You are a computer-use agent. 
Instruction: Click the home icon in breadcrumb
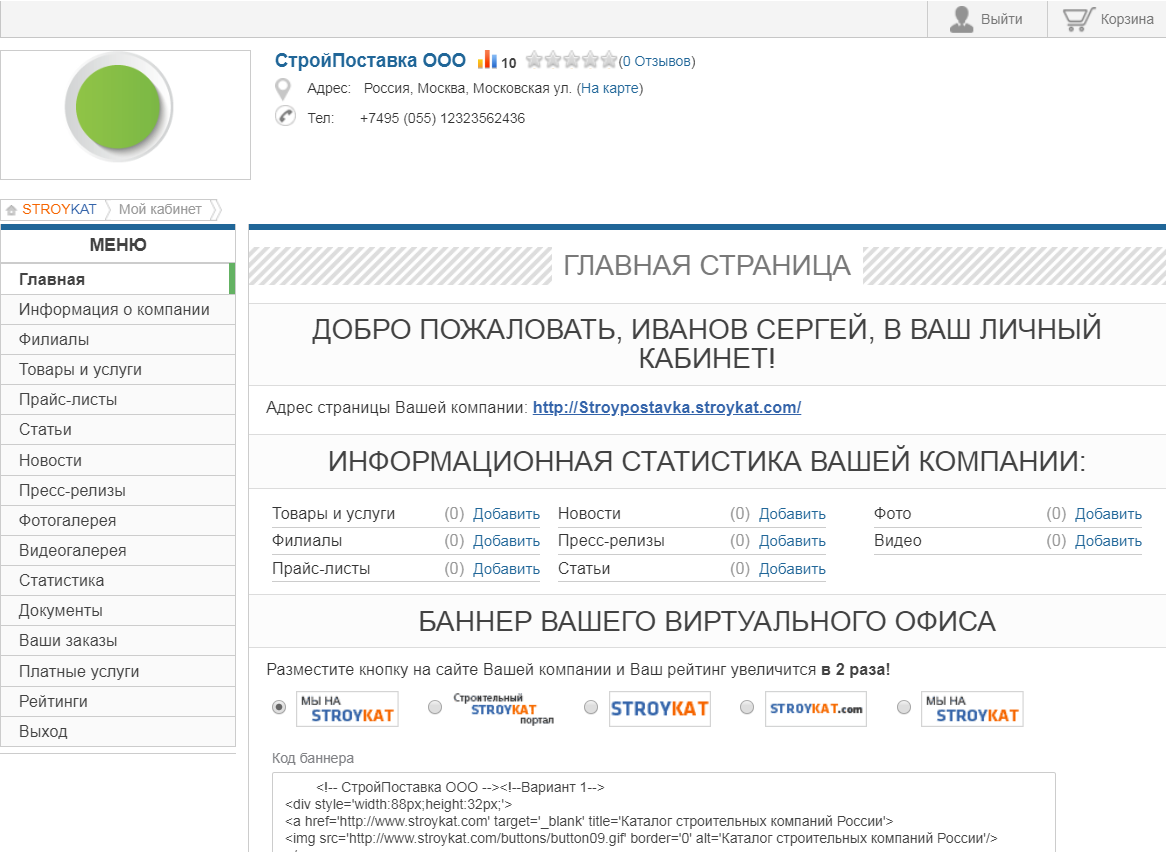(x=11, y=210)
